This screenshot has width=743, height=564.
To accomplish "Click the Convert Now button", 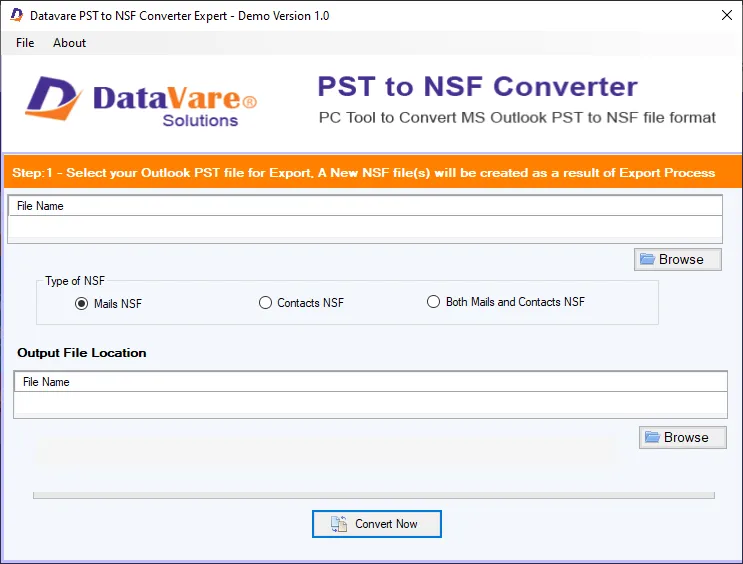I will point(377,524).
